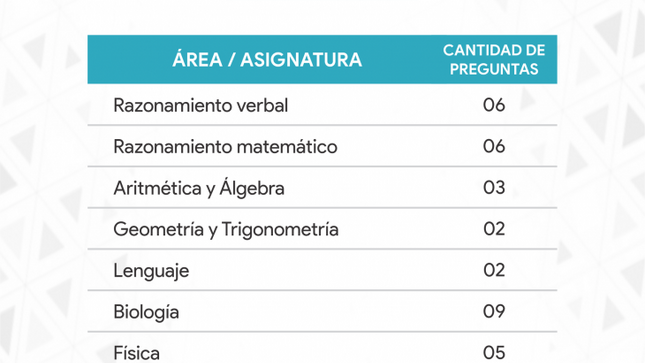This screenshot has width=645, height=363.
Task: Select the Razonamiento matemático row label
Action: [x=225, y=147]
